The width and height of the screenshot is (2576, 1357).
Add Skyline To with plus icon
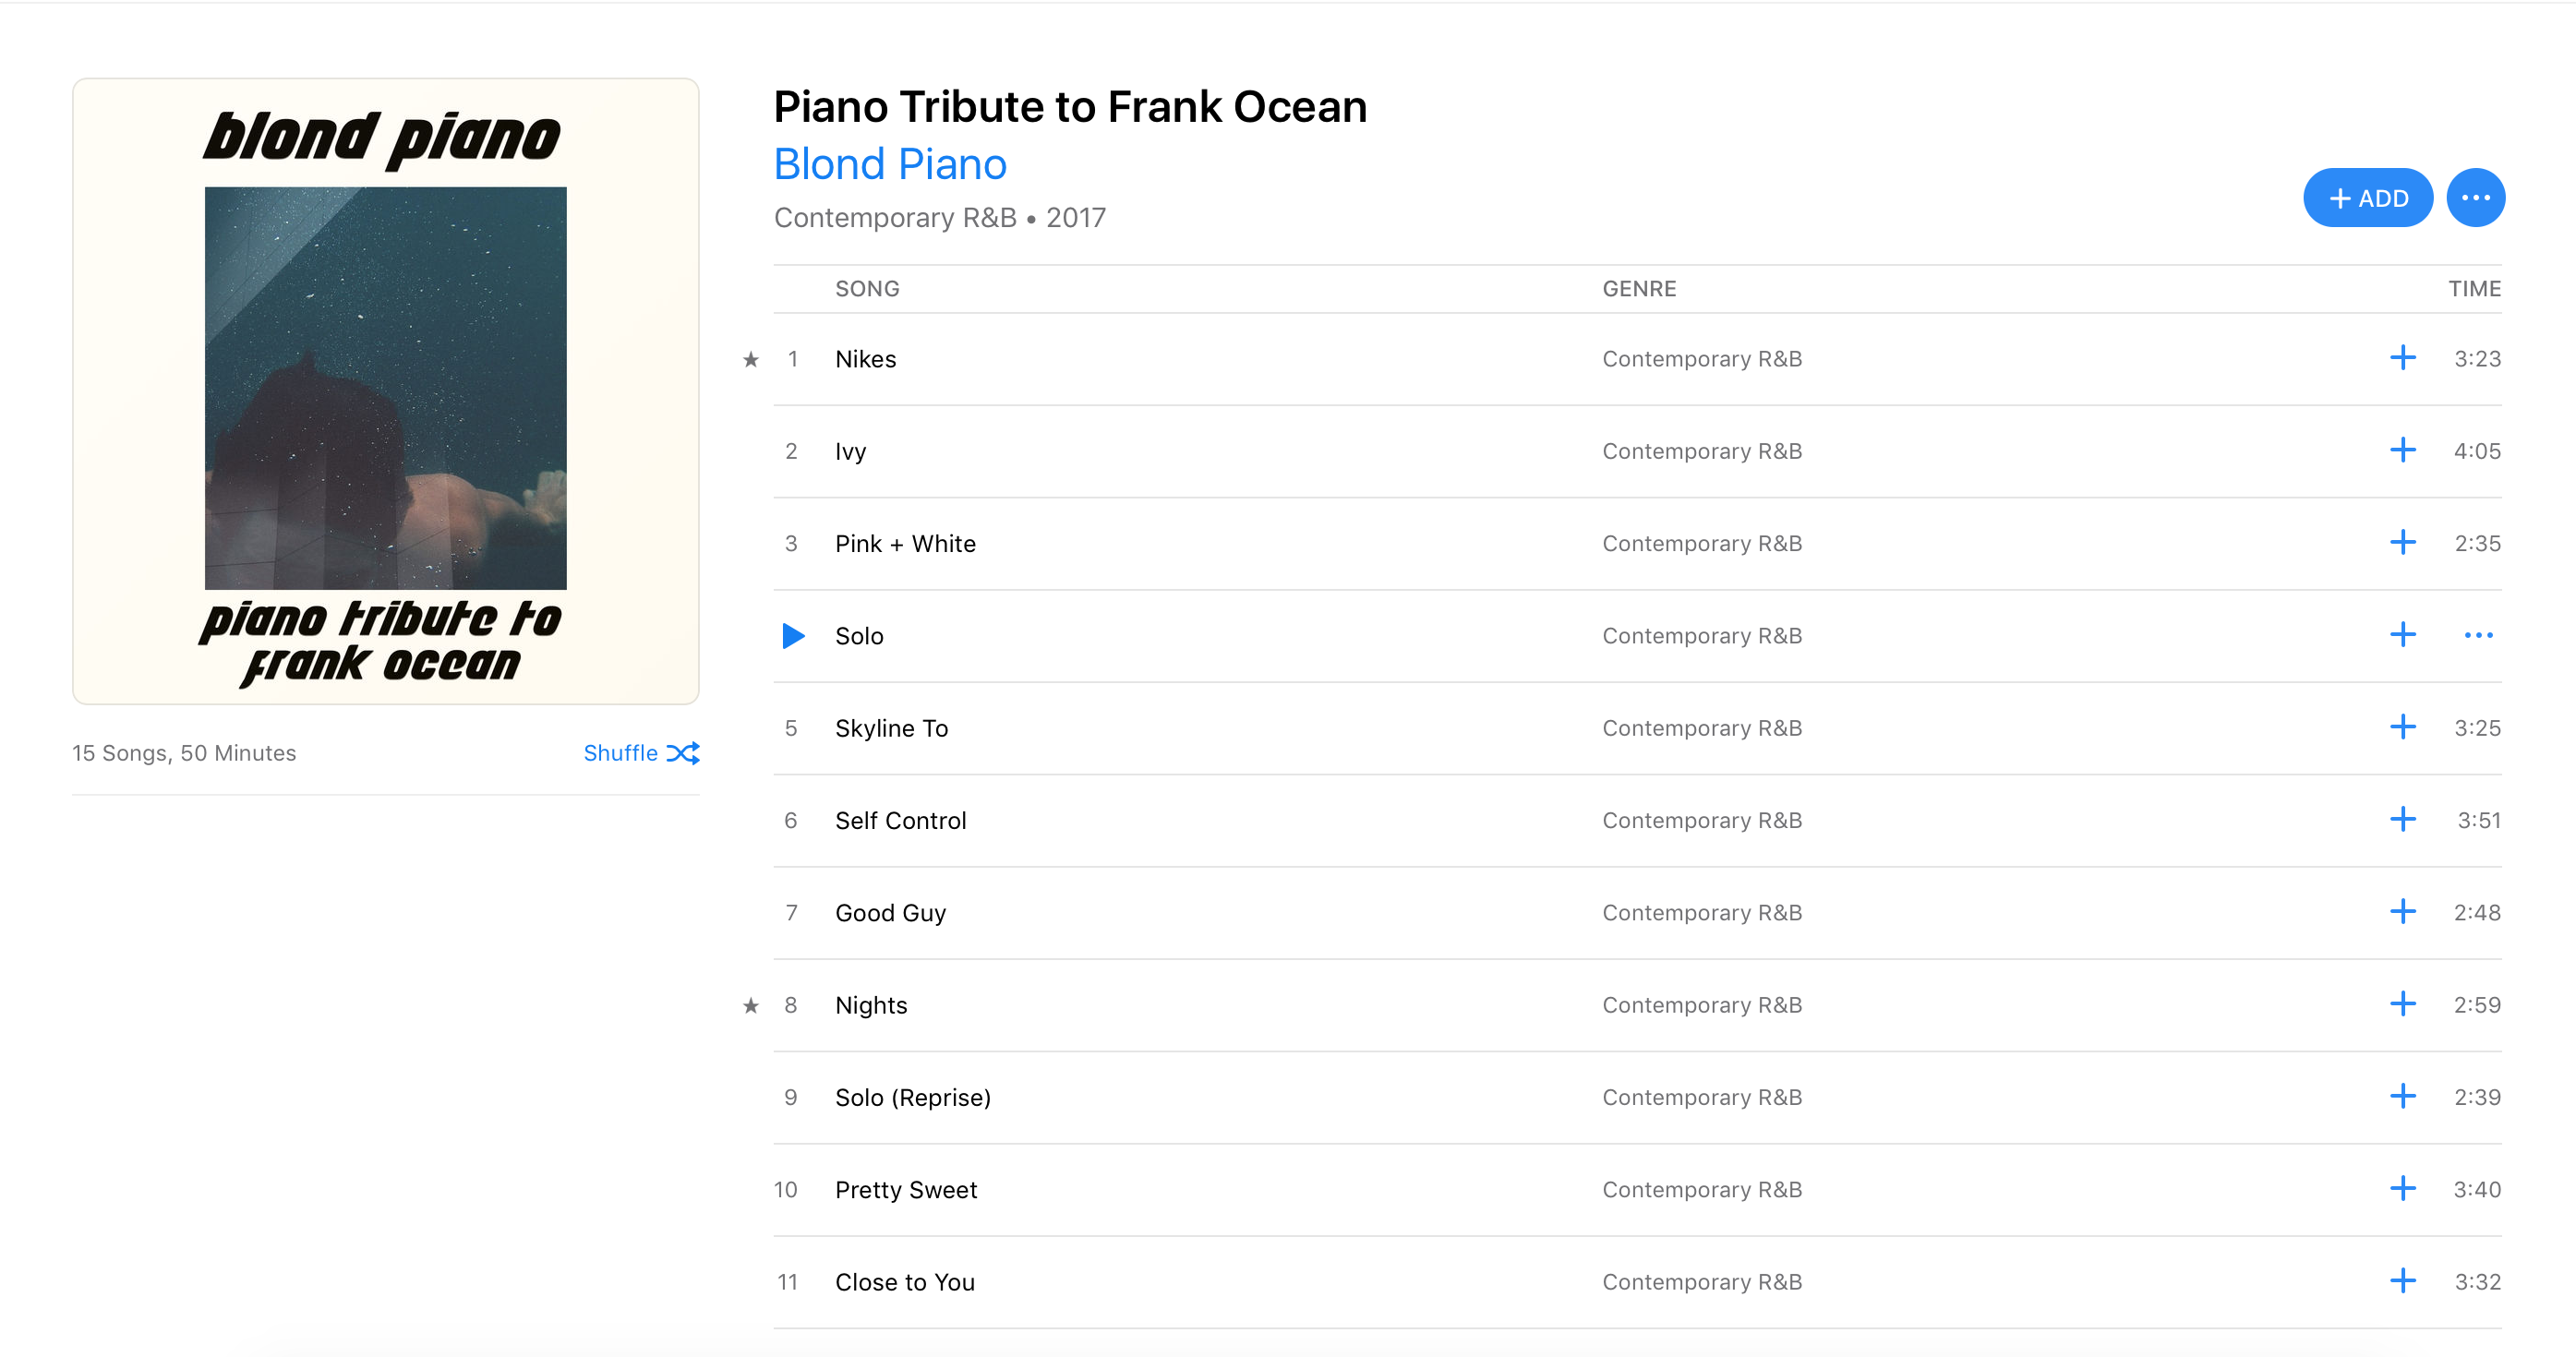click(2402, 727)
